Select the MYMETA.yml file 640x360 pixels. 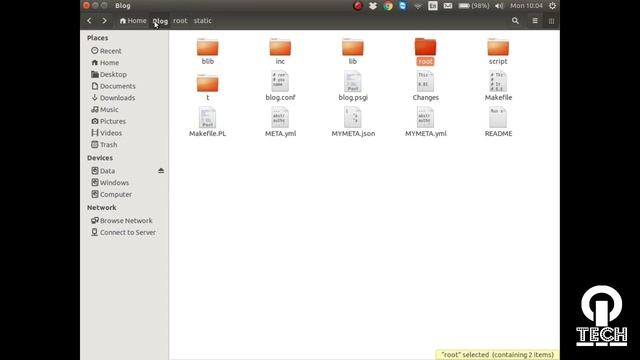tap(425, 122)
